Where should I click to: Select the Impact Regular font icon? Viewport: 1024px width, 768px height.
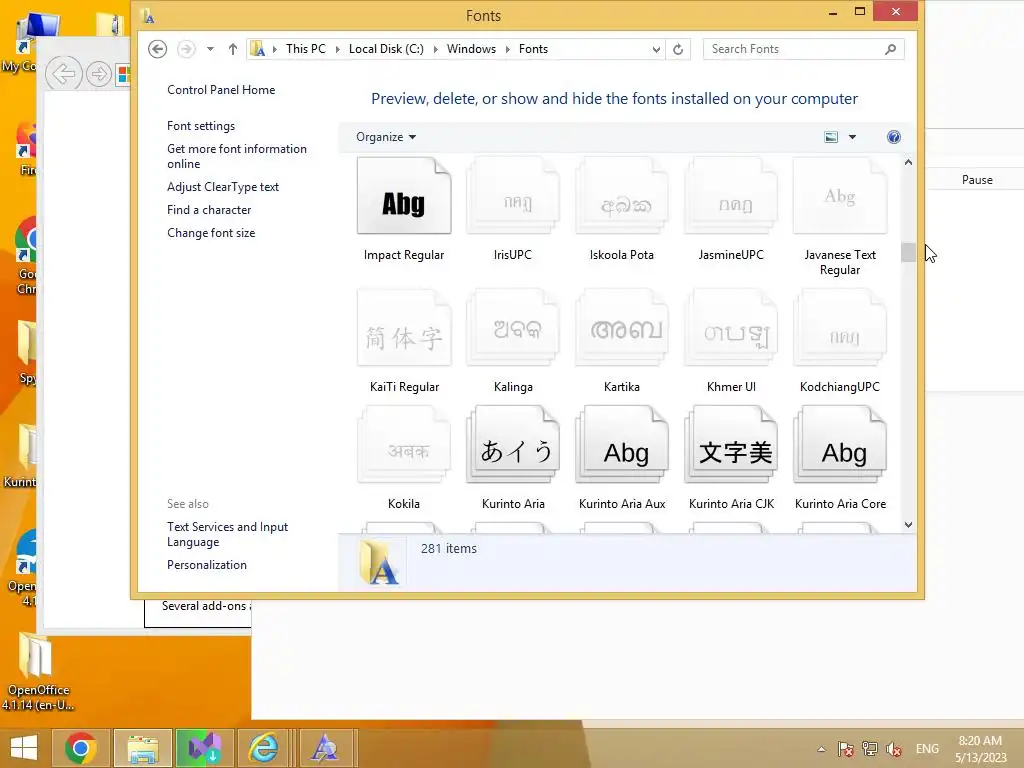404,196
